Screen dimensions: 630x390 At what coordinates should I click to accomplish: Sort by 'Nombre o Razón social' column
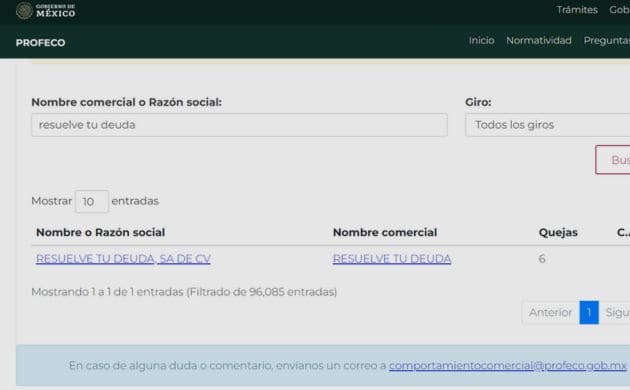(100, 233)
